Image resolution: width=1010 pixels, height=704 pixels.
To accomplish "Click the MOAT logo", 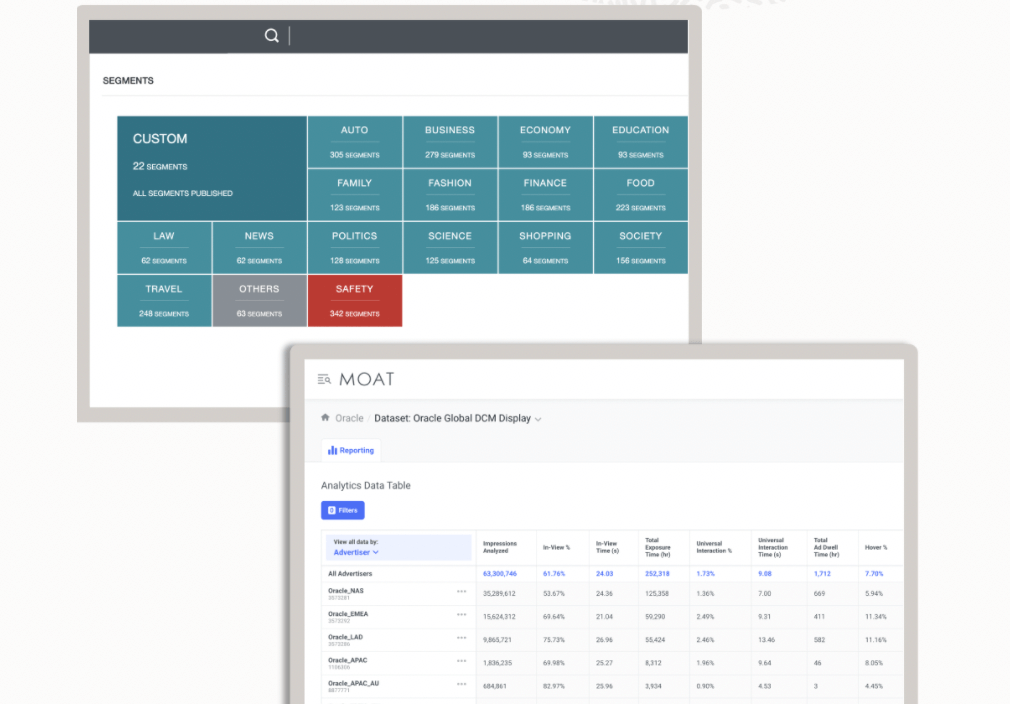I will [367, 379].
